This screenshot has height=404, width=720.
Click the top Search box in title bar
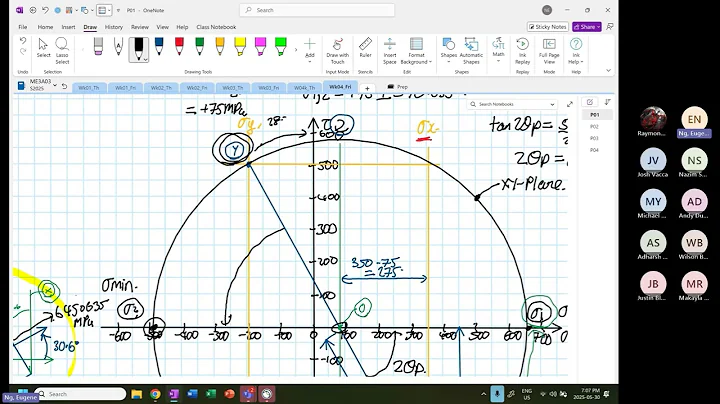(x=317, y=10)
